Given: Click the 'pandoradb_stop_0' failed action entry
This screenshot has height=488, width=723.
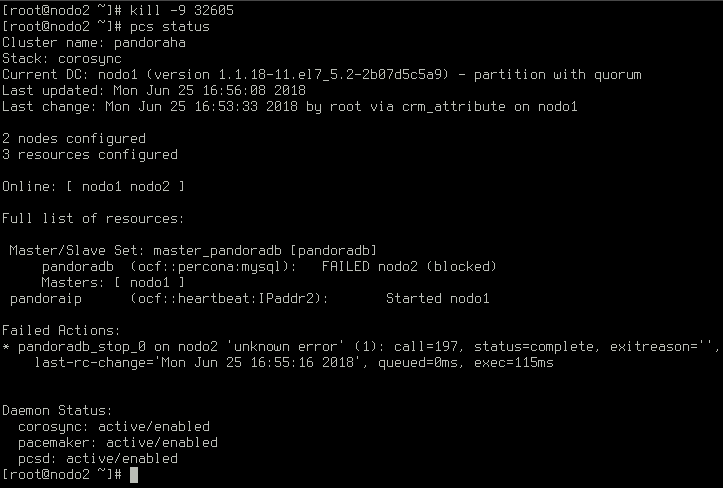Looking at the screenshot, I should (82, 347).
